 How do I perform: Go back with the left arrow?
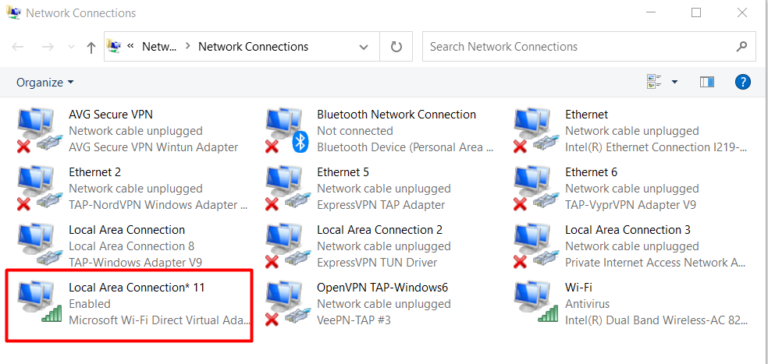(x=18, y=47)
